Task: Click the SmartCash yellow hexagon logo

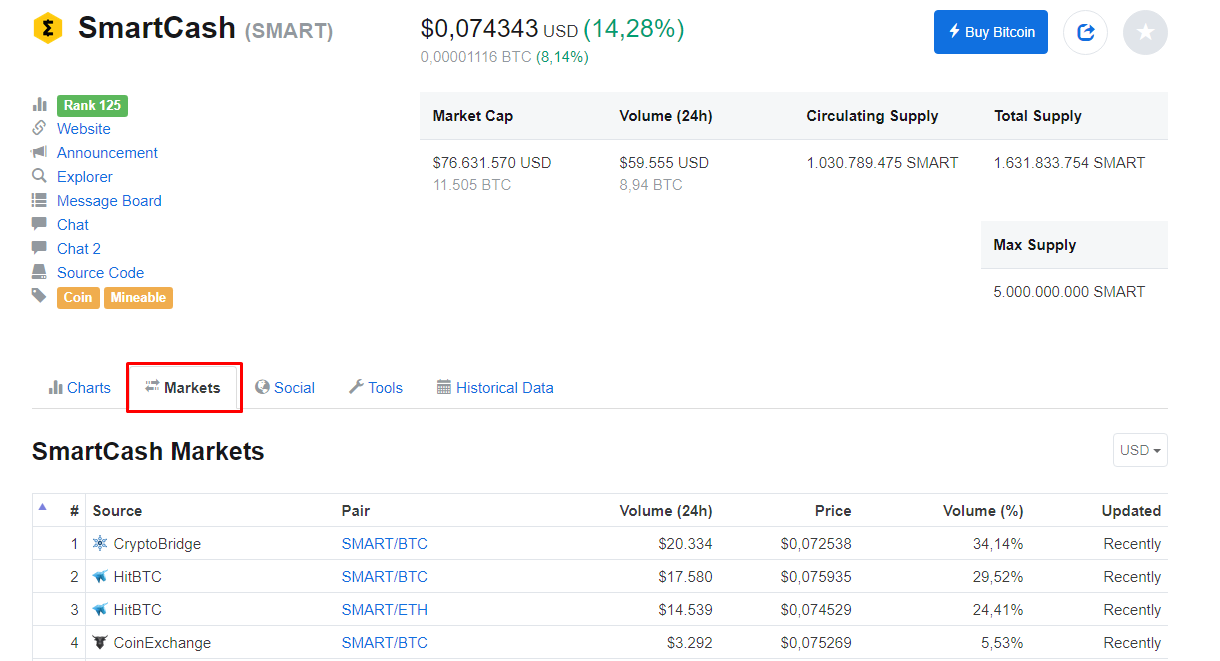Action: [48, 28]
